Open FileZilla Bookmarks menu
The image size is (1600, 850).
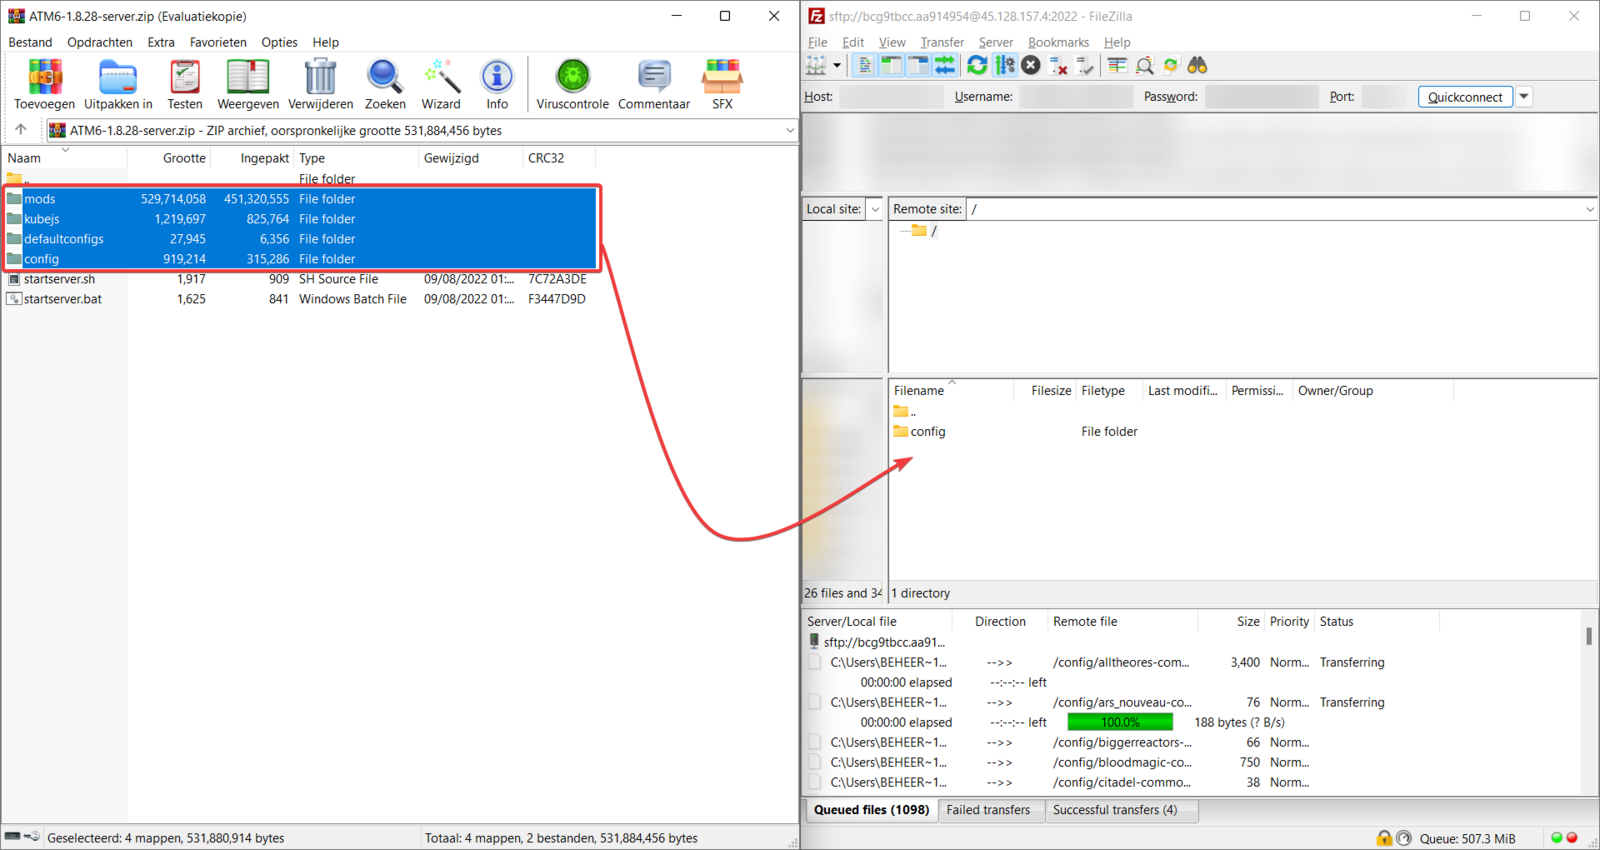pos(1058,42)
